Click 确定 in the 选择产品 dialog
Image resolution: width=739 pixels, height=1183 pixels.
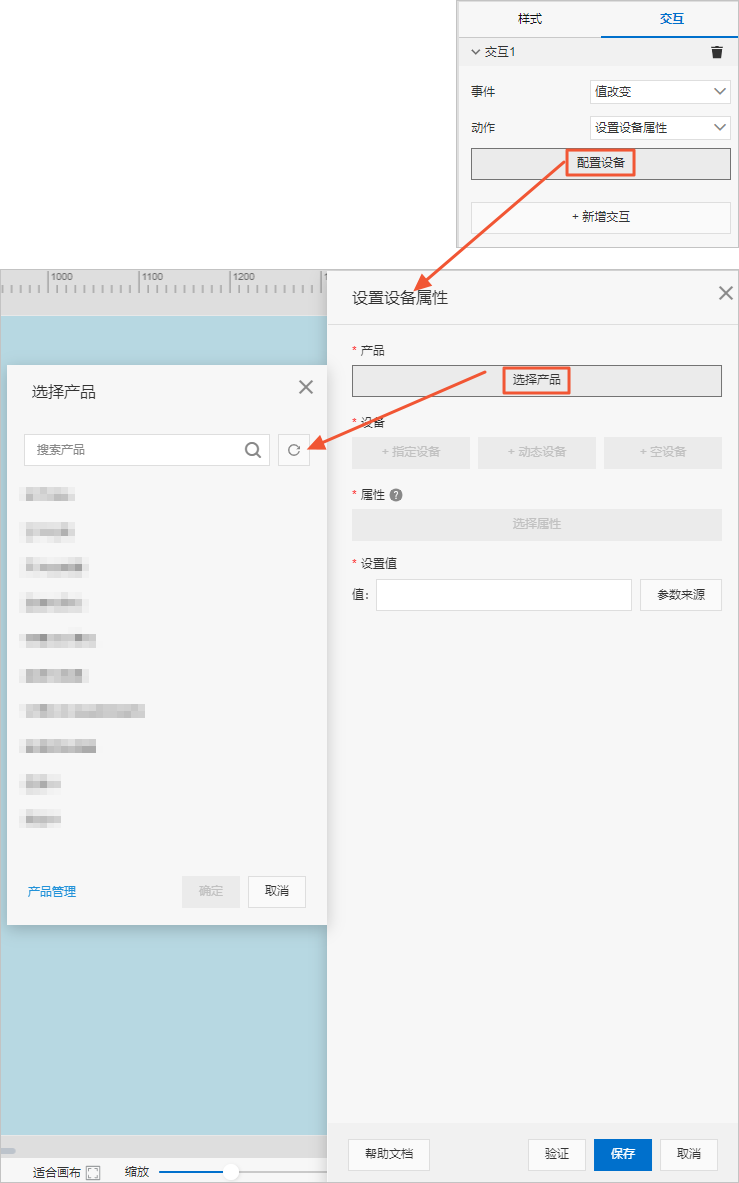211,891
